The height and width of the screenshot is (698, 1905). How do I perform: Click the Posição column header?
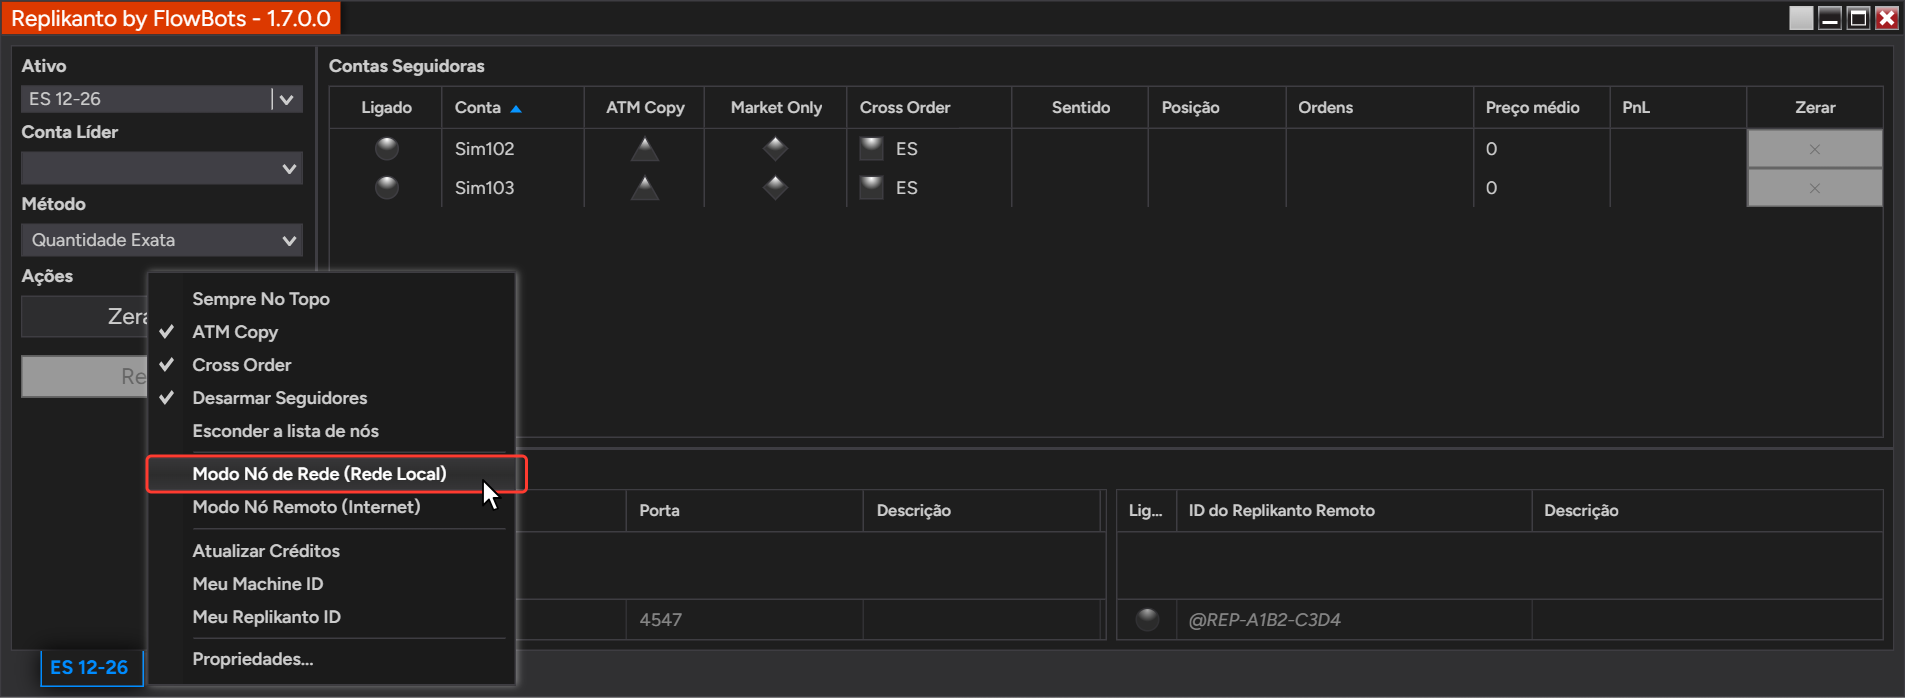click(1217, 107)
